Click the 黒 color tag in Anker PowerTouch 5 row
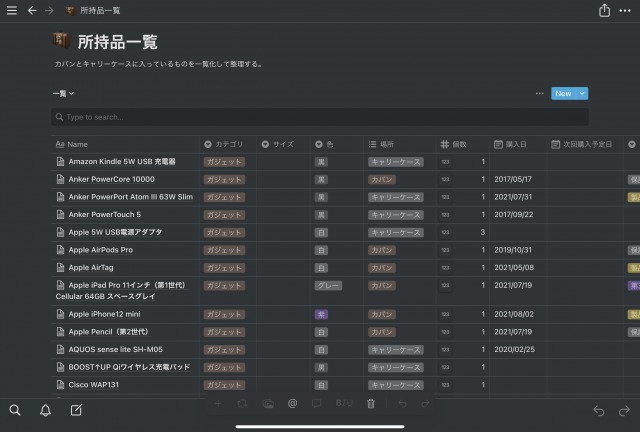Image resolution: width=640 pixels, height=432 pixels. click(321, 215)
